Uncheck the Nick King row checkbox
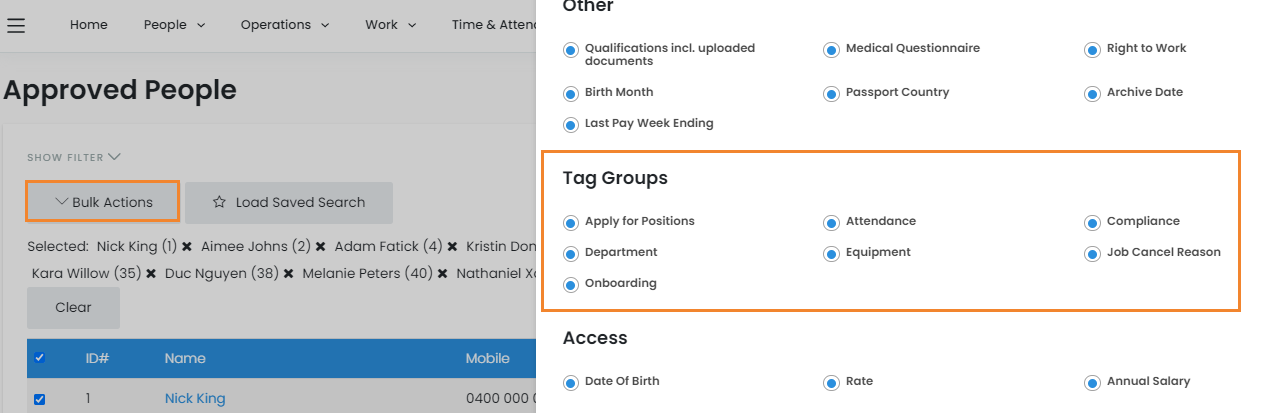The width and height of the screenshot is (1288, 413). coord(40,399)
